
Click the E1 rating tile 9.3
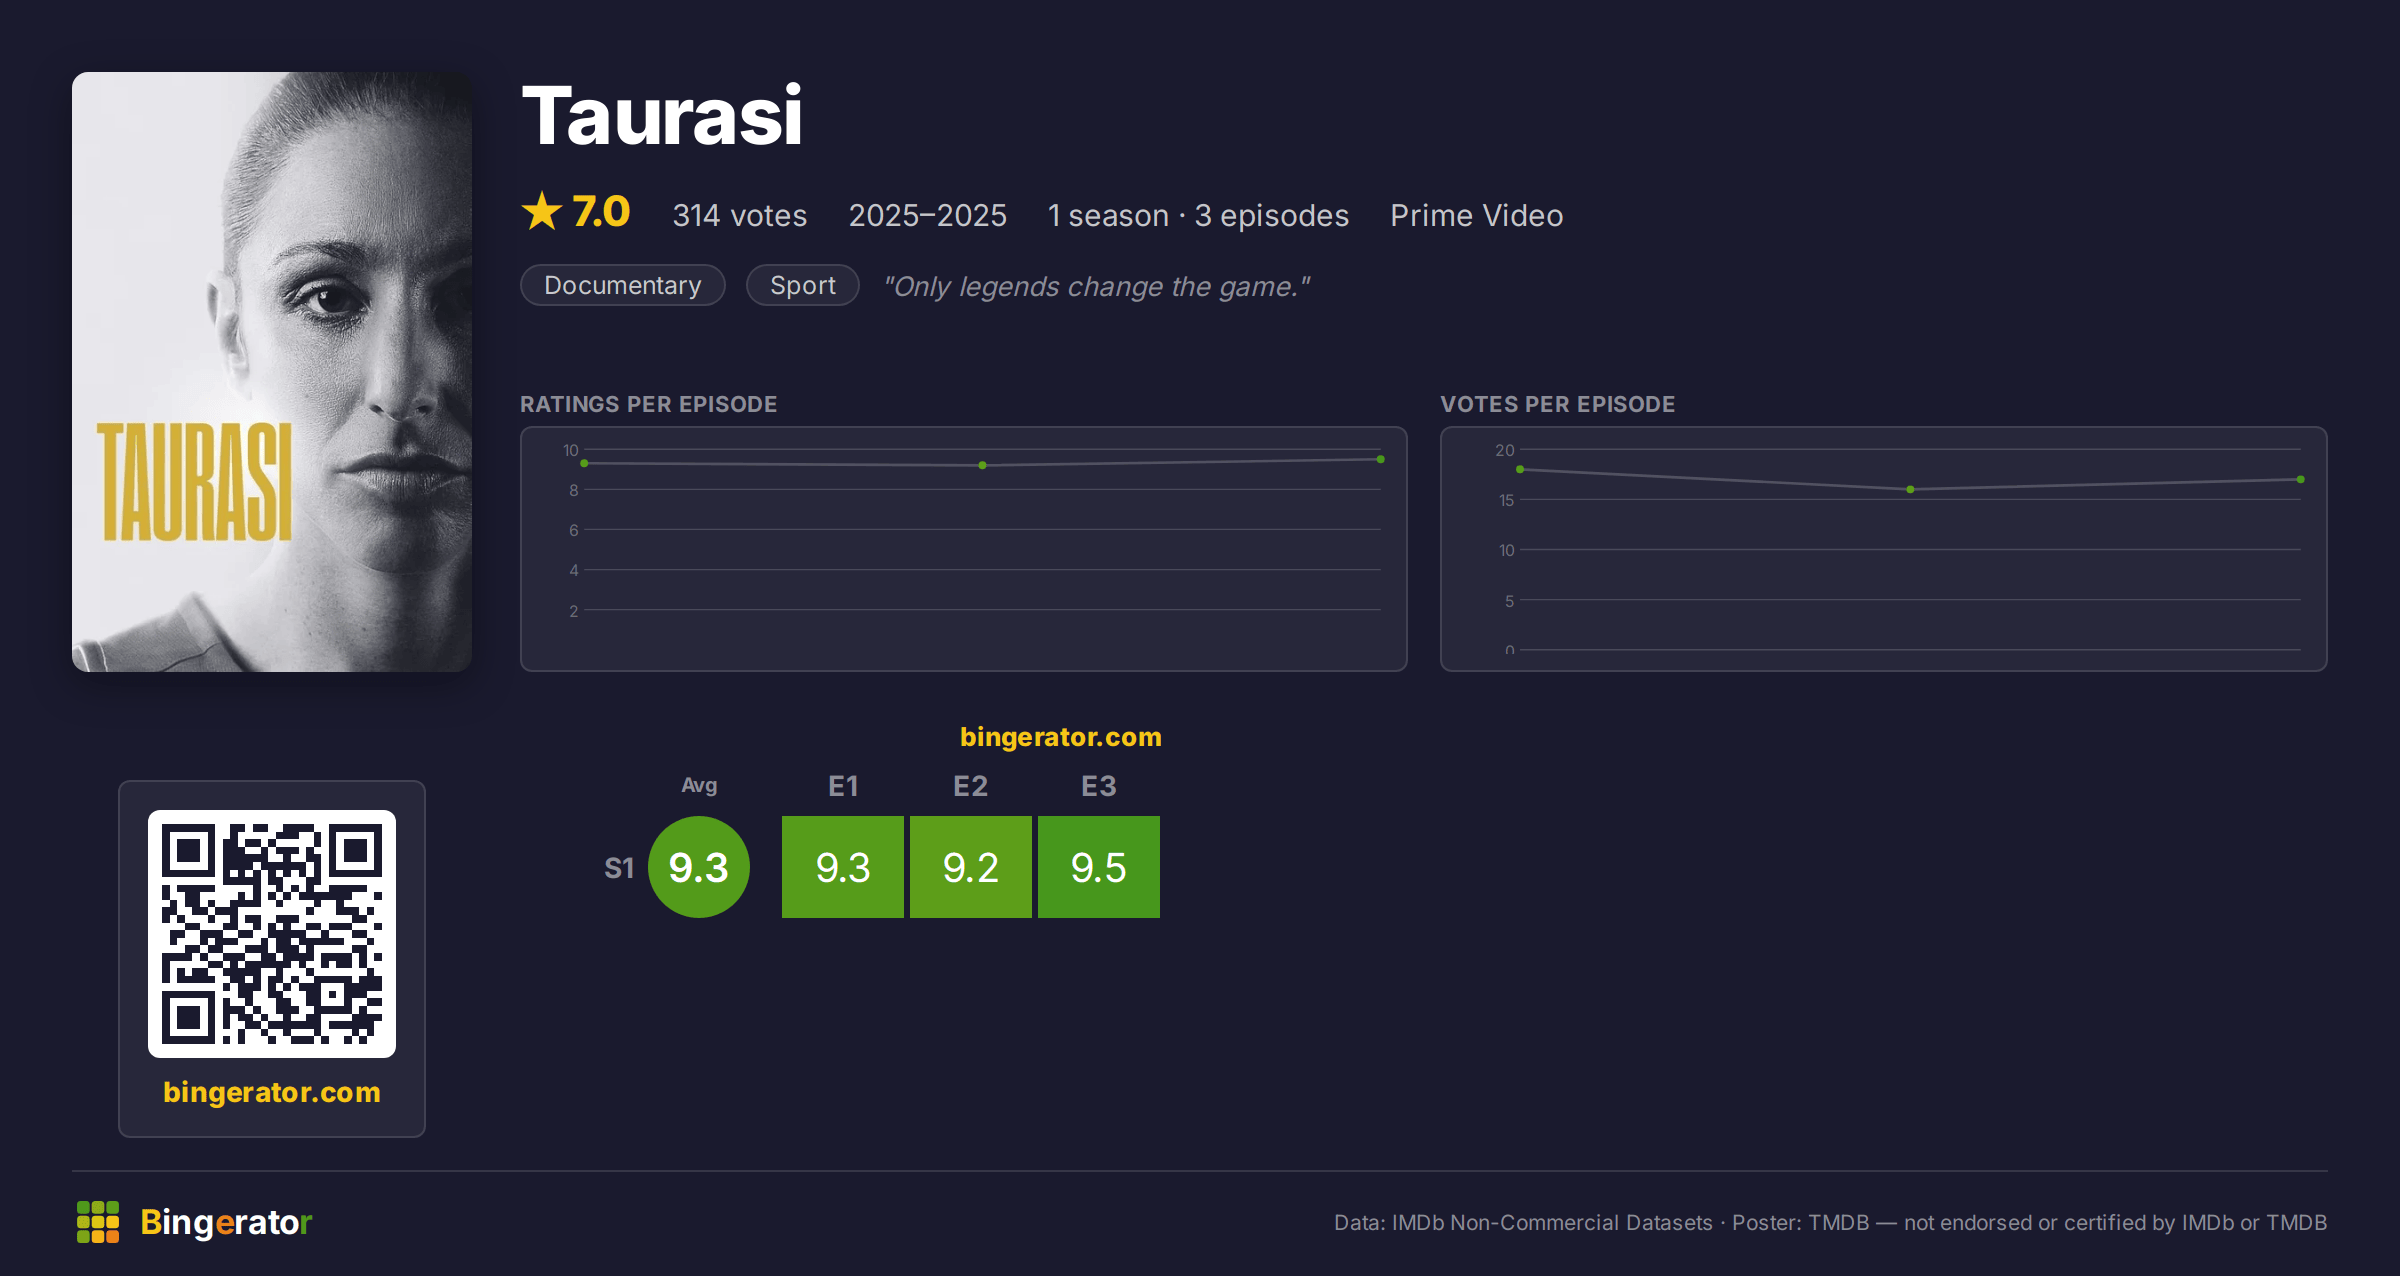tap(843, 867)
